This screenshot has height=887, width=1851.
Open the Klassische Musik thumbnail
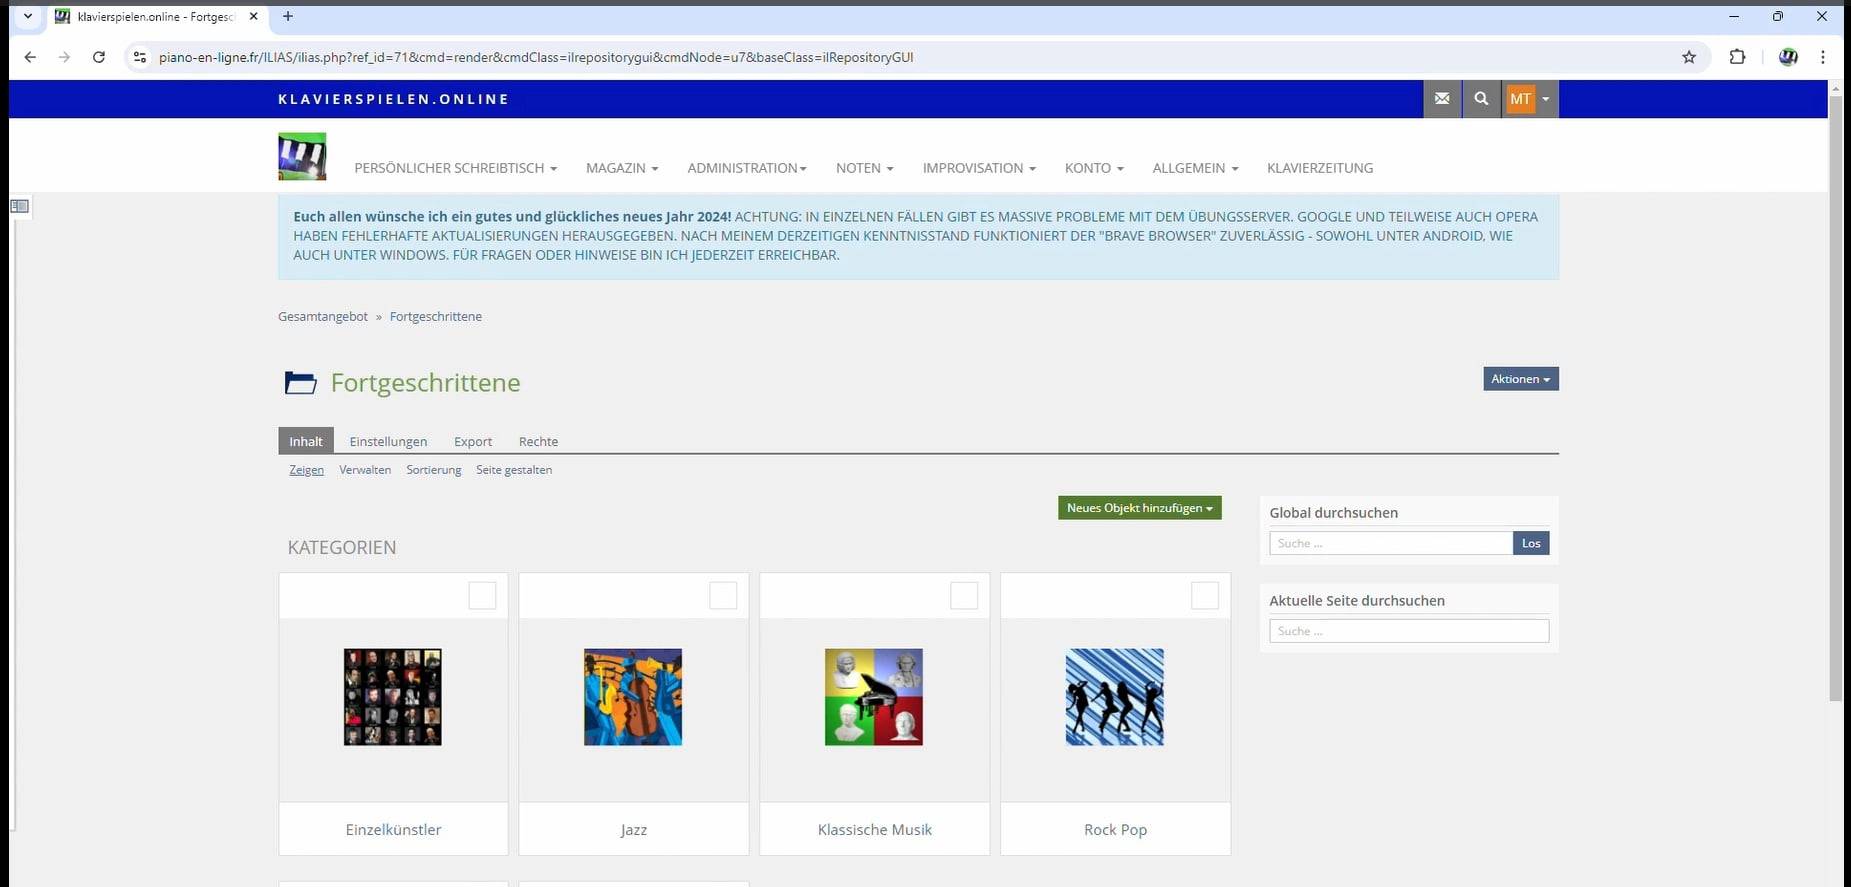(x=874, y=697)
